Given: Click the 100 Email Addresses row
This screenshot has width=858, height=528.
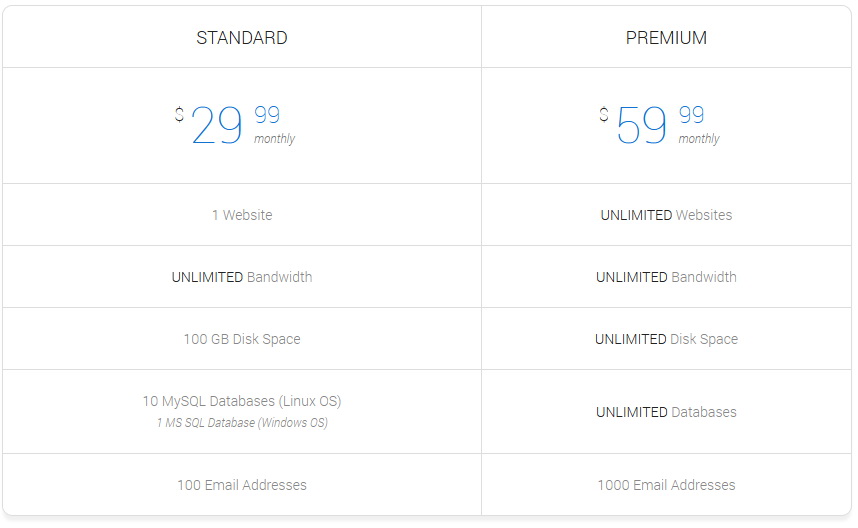Looking at the screenshot, I should point(242,485).
